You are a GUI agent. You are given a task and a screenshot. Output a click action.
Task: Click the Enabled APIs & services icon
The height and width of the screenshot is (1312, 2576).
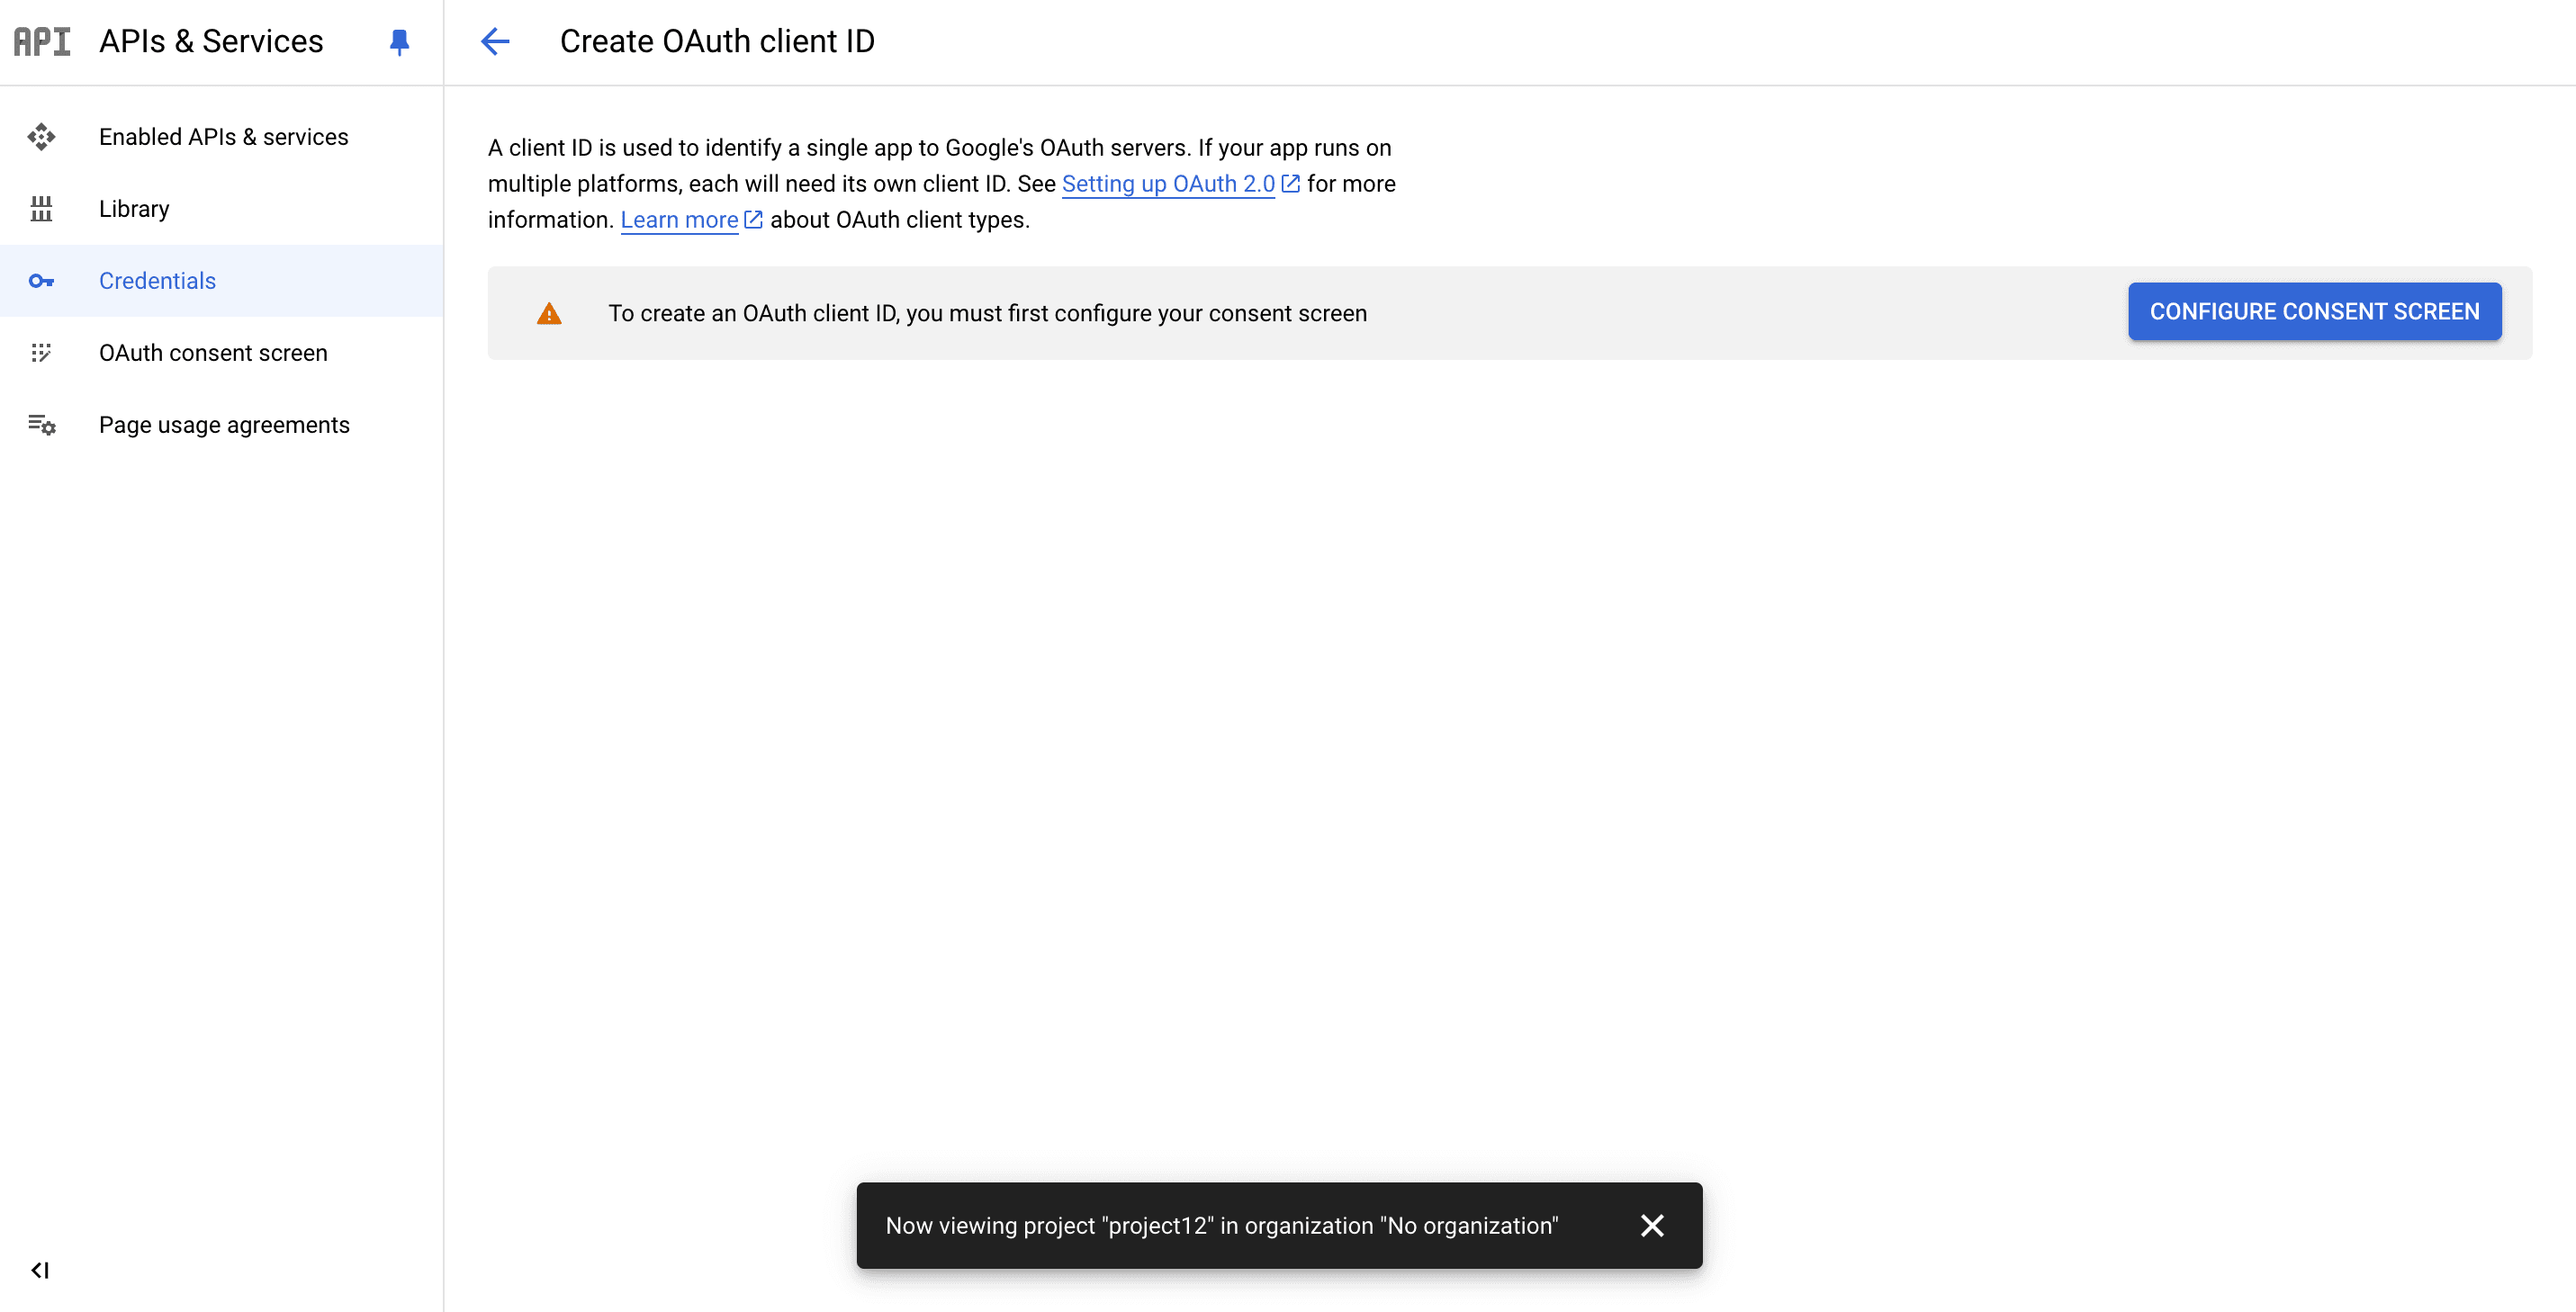click(41, 137)
